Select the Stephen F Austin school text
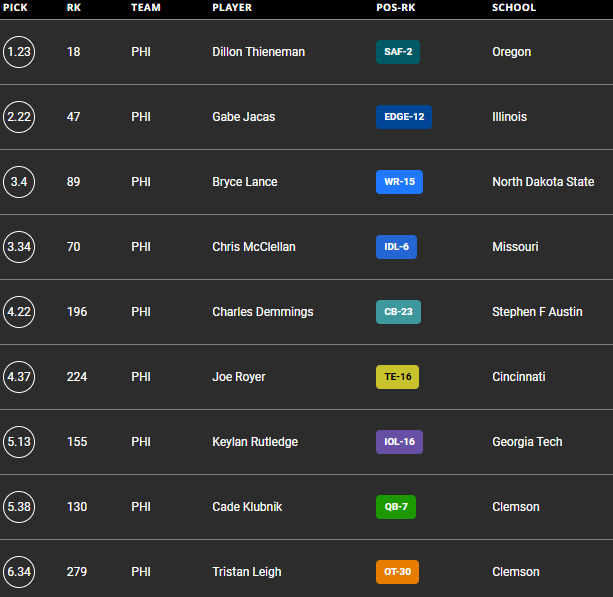Image resolution: width=613 pixels, height=597 pixels. coord(537,312)
